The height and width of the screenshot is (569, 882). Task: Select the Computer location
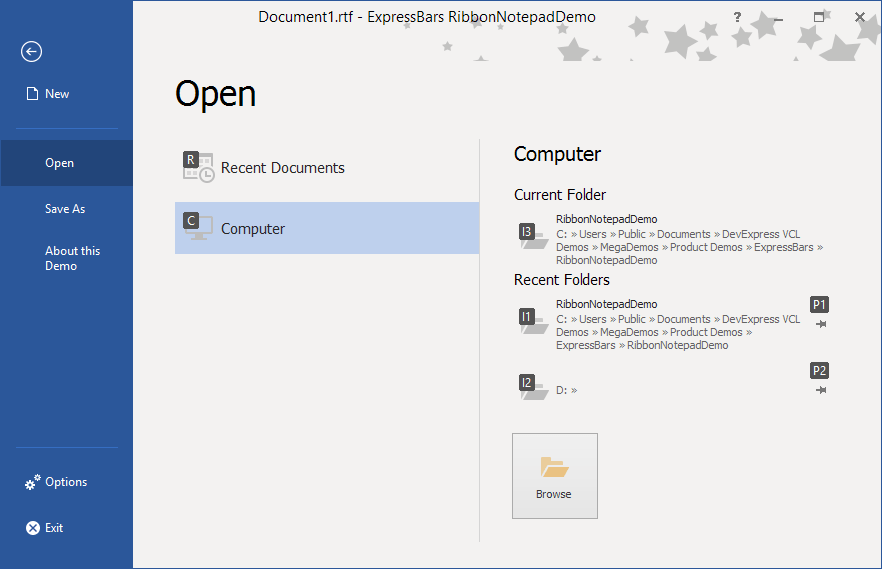(327, 228)
